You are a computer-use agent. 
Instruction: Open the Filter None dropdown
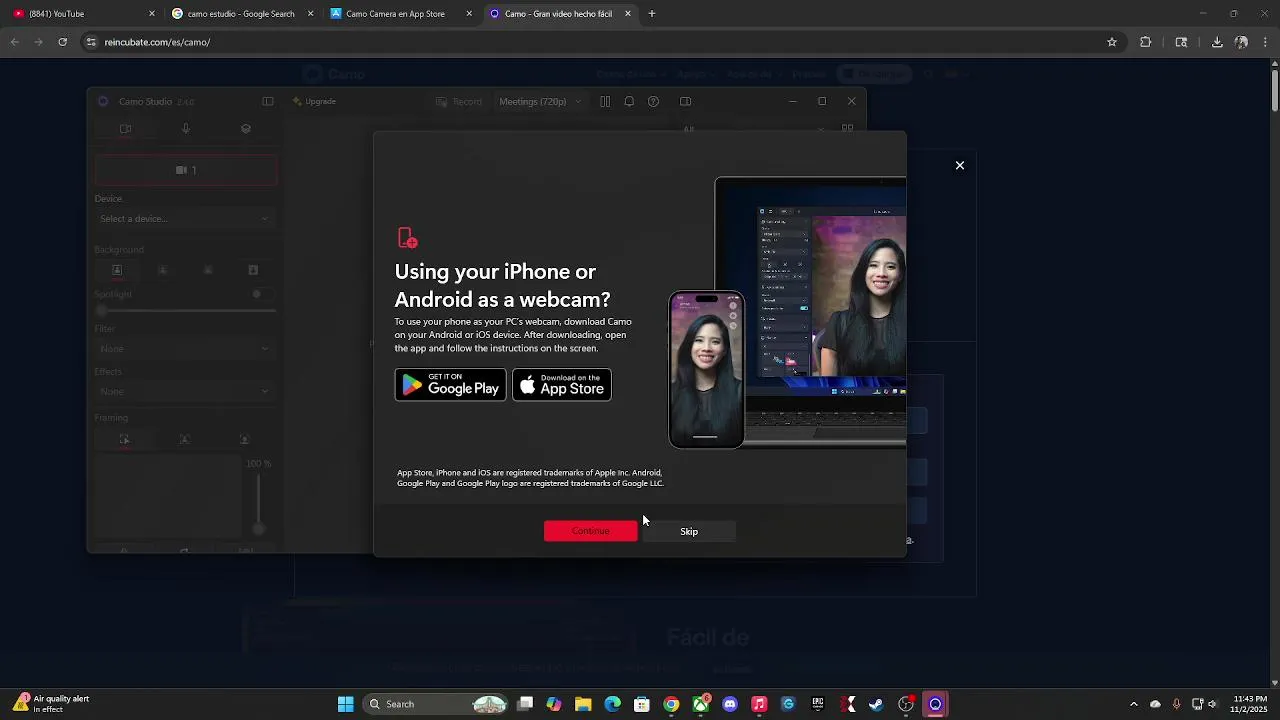pyautogui.click(x=184, y=349)
